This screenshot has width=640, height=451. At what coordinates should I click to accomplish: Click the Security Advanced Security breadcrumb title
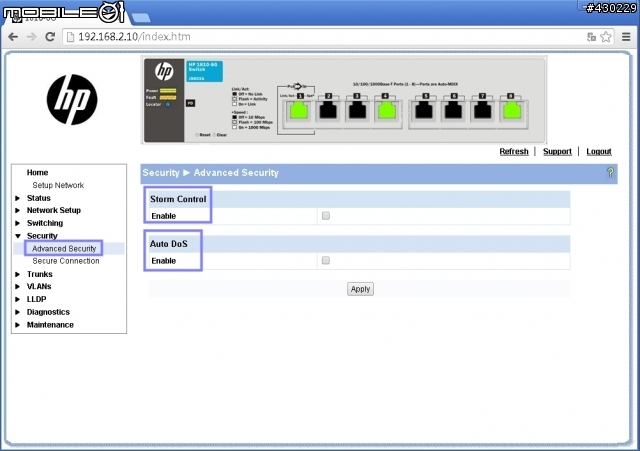tap(210, 173)
